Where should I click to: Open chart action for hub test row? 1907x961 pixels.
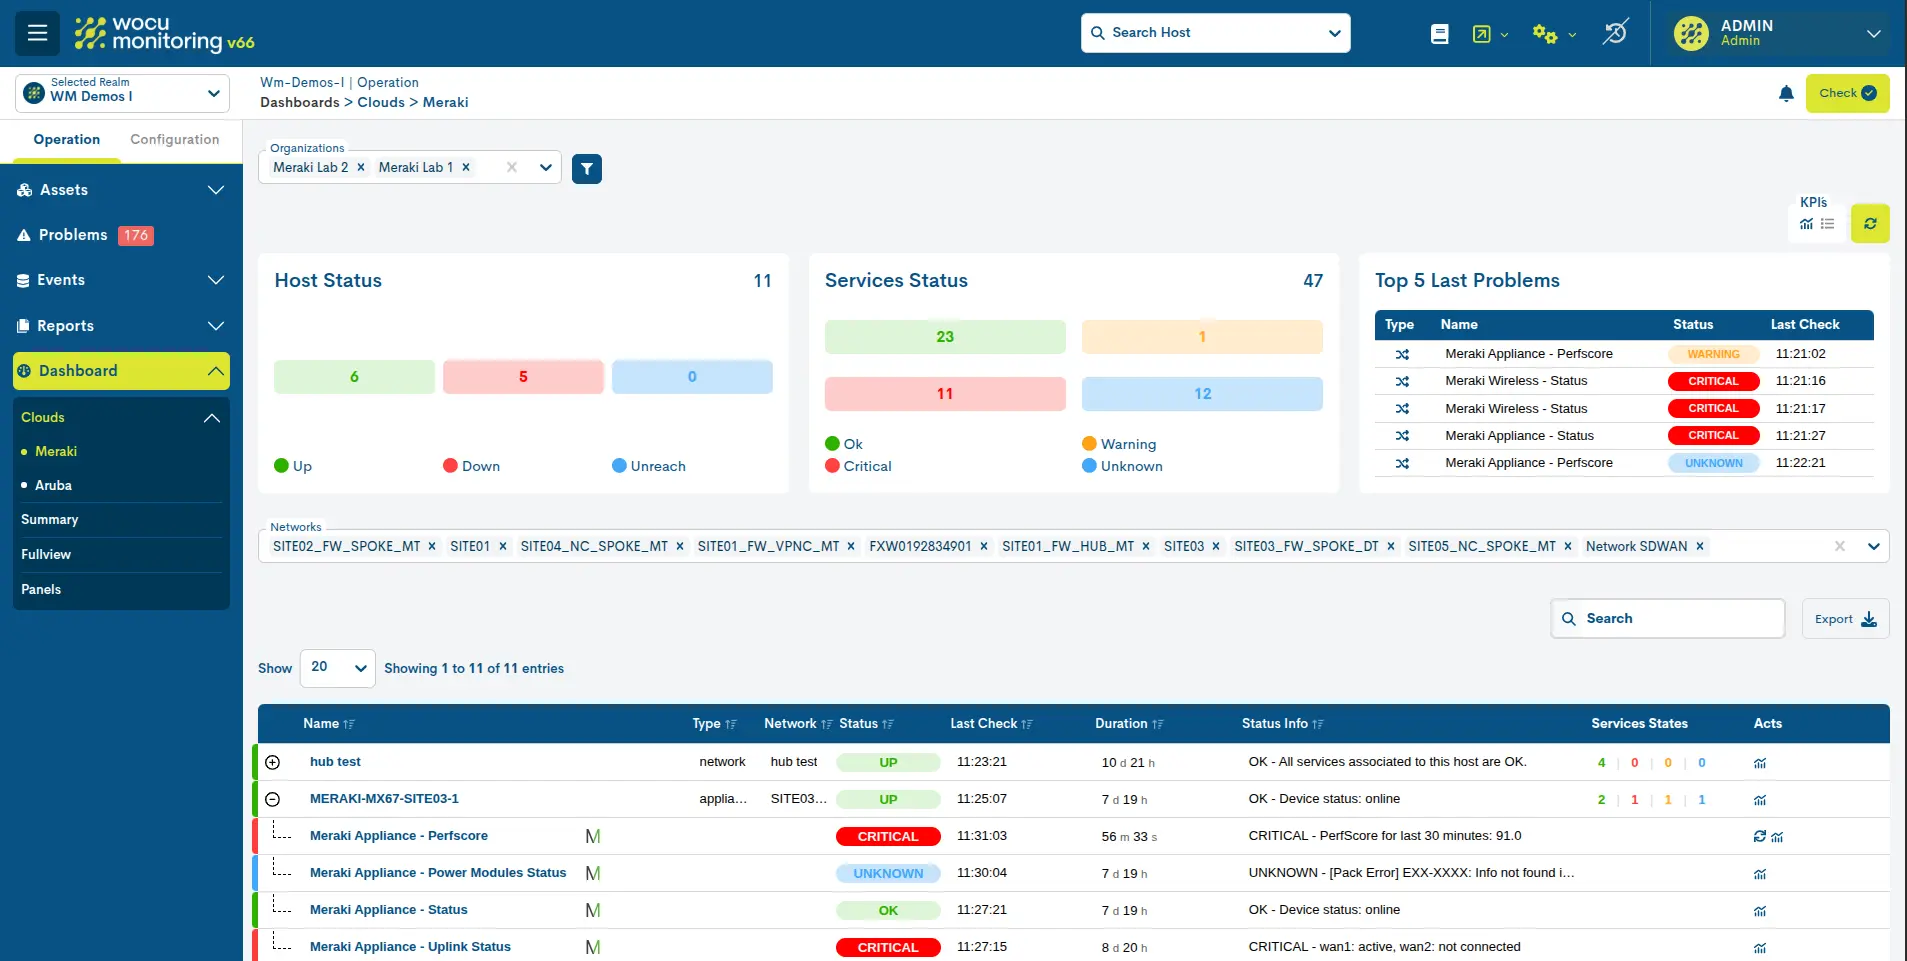point(1760,763)
